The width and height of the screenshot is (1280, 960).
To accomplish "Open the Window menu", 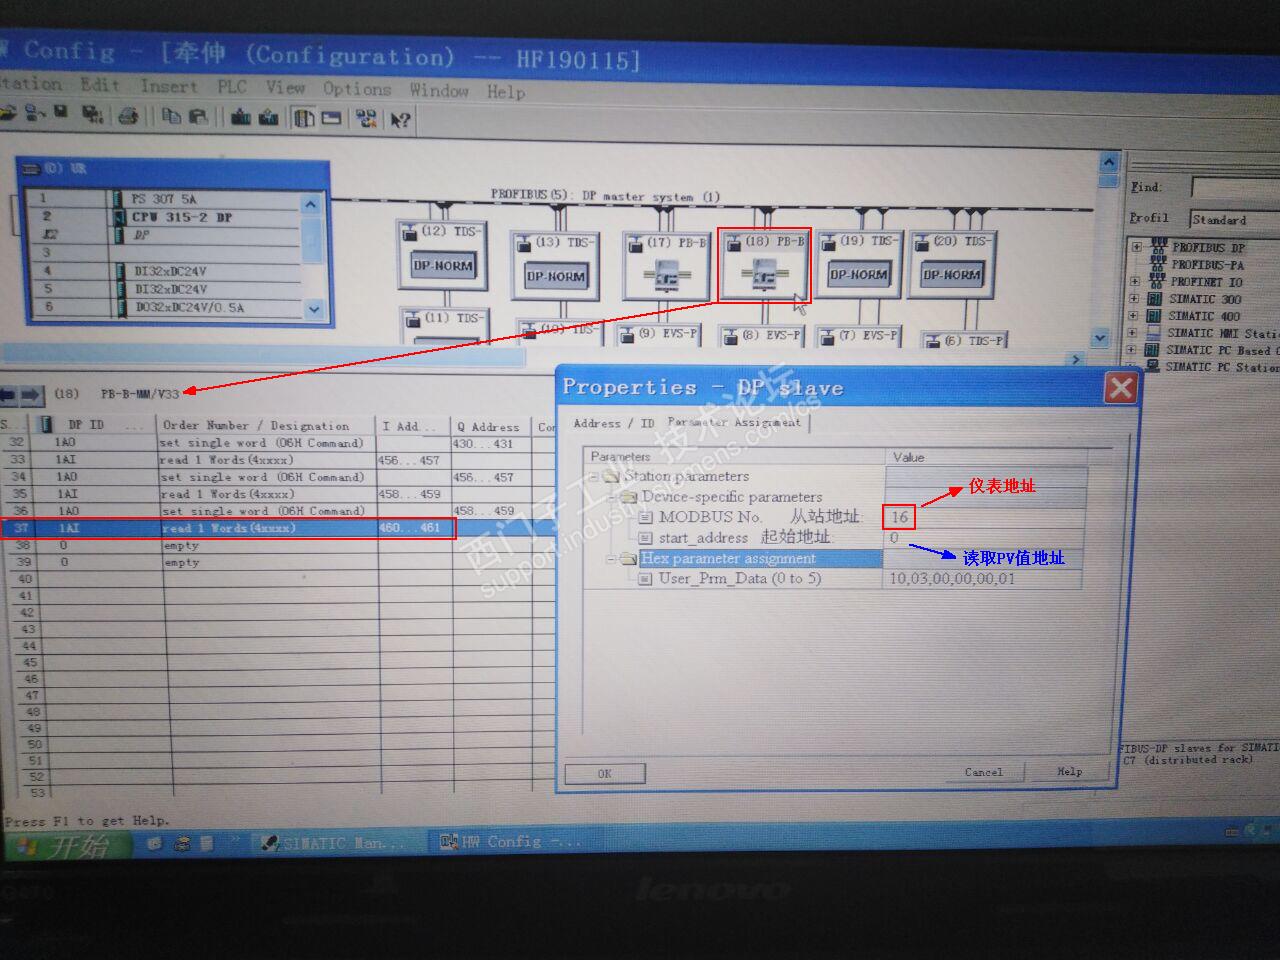I will (439, 90).
